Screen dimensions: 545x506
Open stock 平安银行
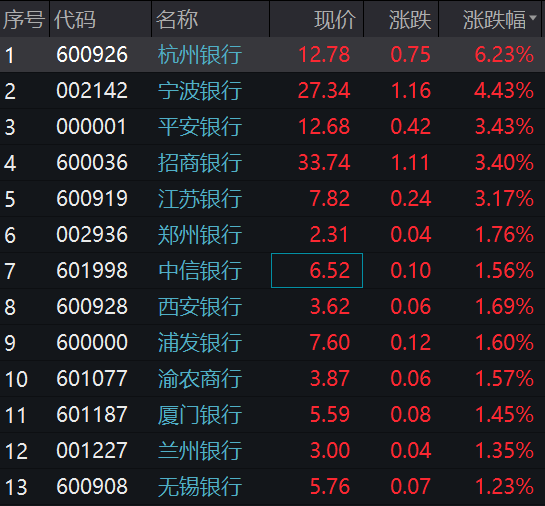[200, 127]
